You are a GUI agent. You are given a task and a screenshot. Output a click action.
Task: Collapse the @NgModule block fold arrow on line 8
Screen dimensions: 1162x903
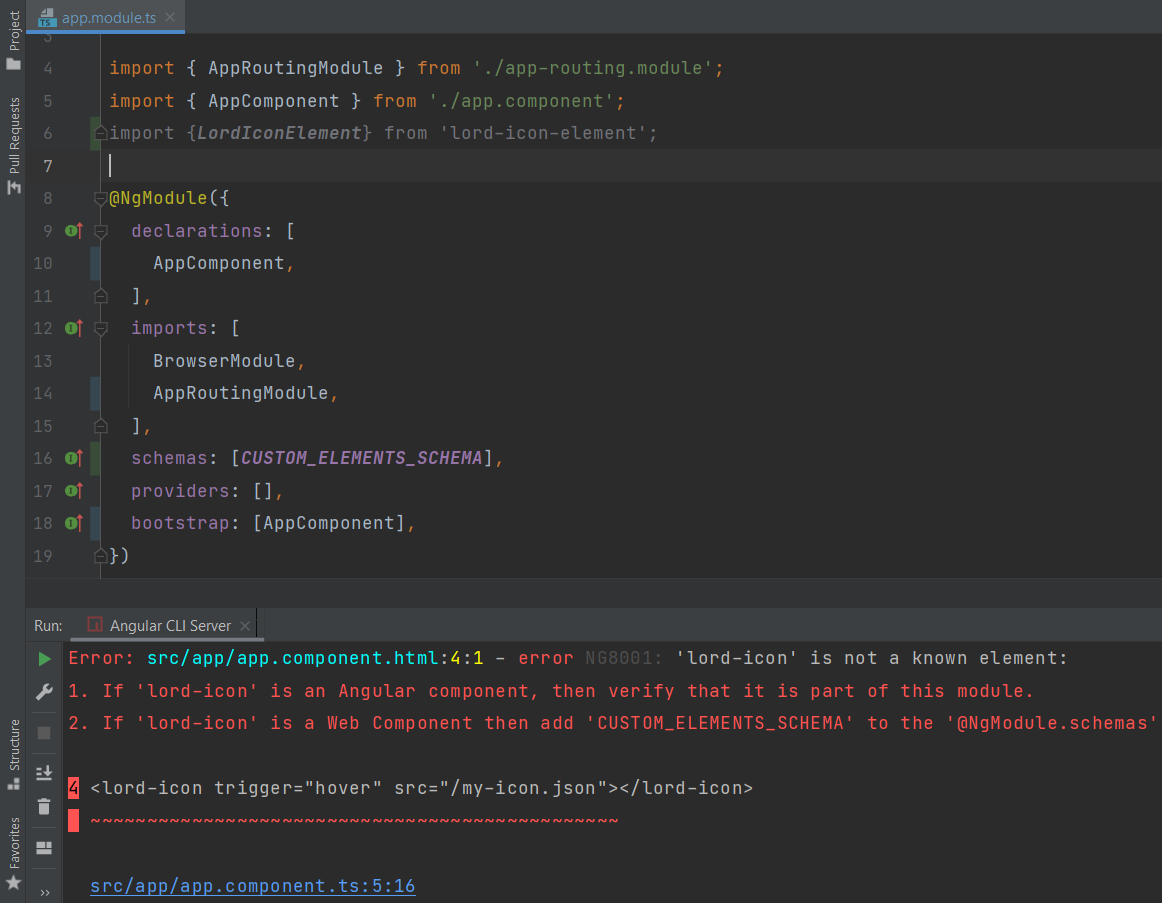[99, 198]
